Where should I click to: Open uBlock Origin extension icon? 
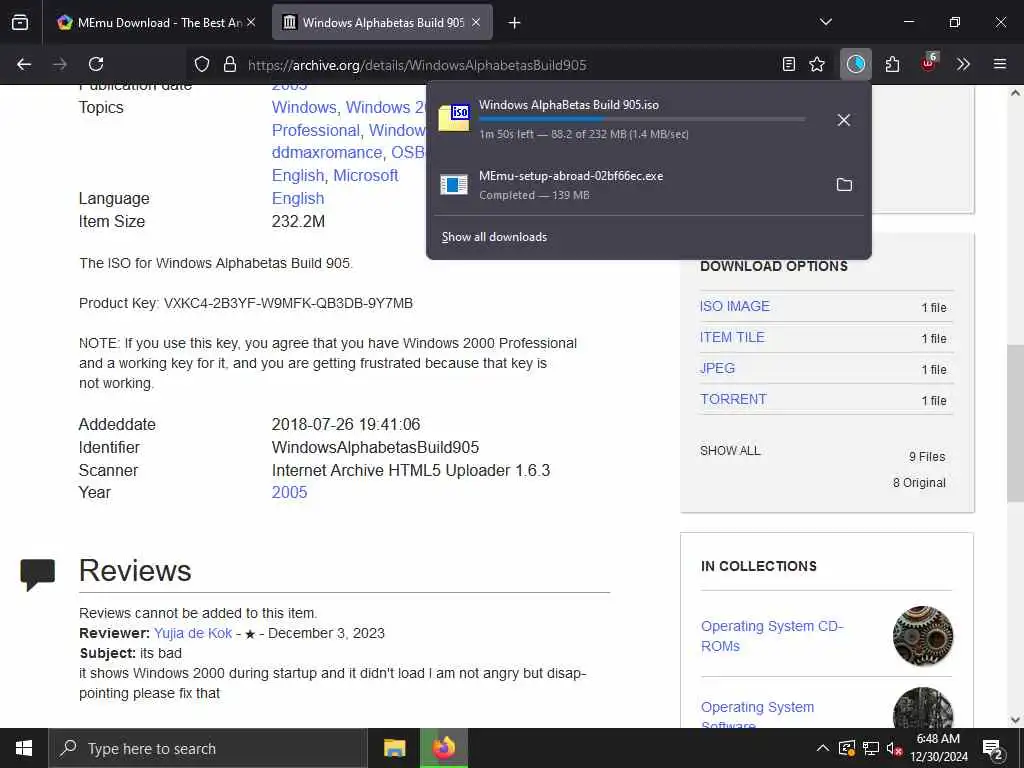[x=929, y=63]
